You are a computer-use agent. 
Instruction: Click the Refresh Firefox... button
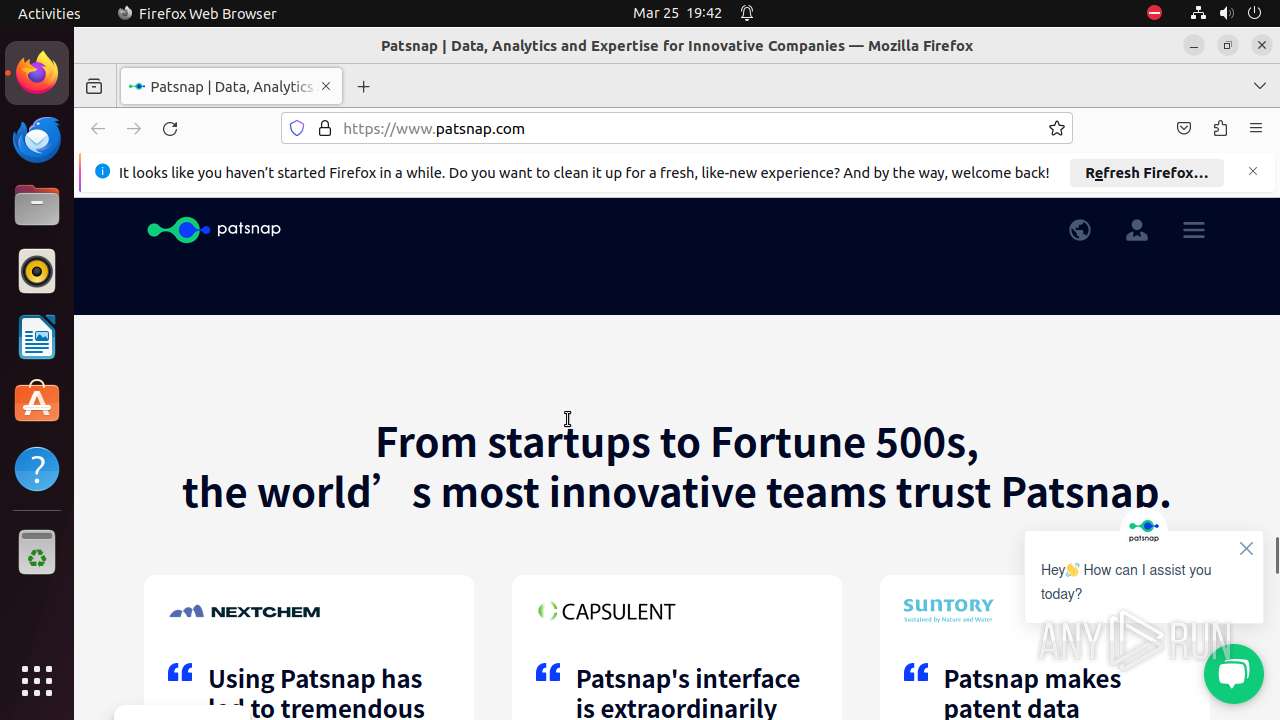(x=1147, y=172)
